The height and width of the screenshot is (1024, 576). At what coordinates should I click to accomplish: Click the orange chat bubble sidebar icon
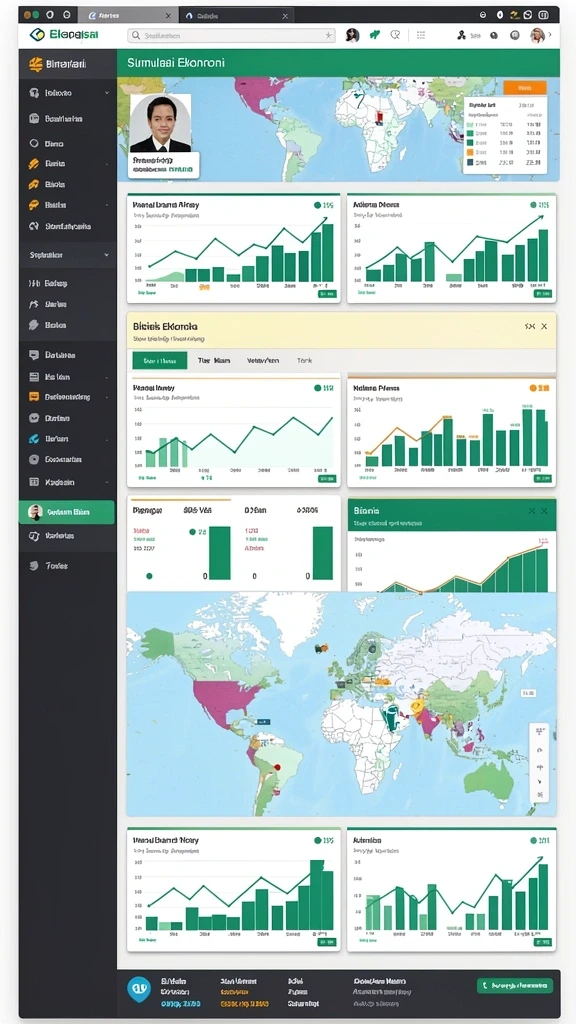[x=34, y=396]
